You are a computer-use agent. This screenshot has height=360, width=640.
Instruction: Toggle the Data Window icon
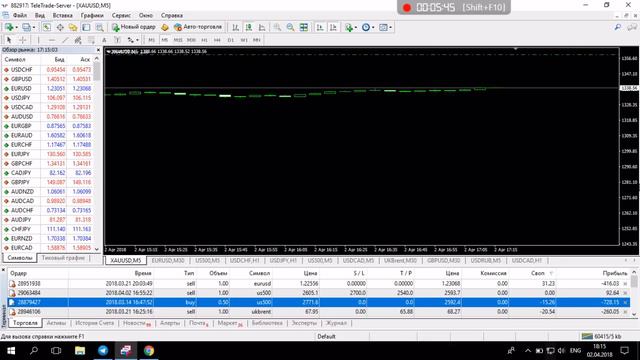tap(60, 27)
